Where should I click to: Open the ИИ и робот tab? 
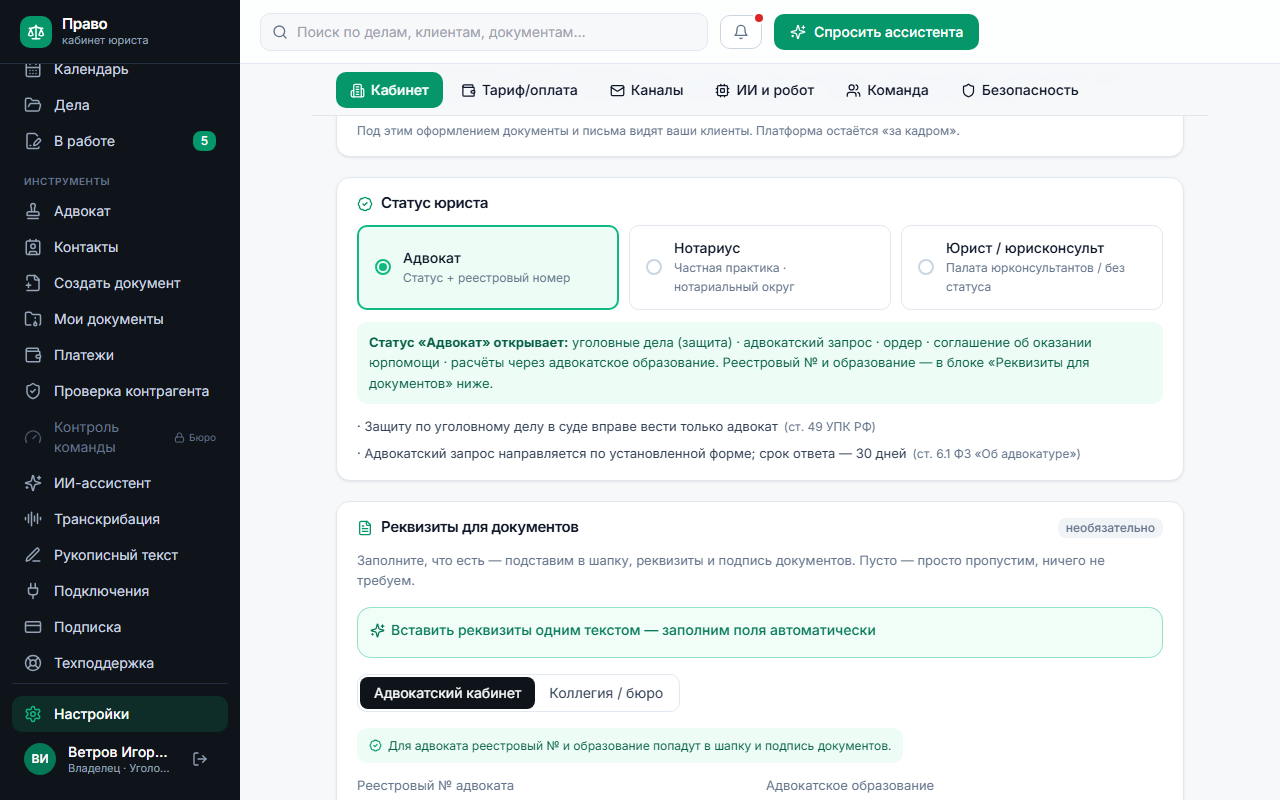tap(765, 90)
